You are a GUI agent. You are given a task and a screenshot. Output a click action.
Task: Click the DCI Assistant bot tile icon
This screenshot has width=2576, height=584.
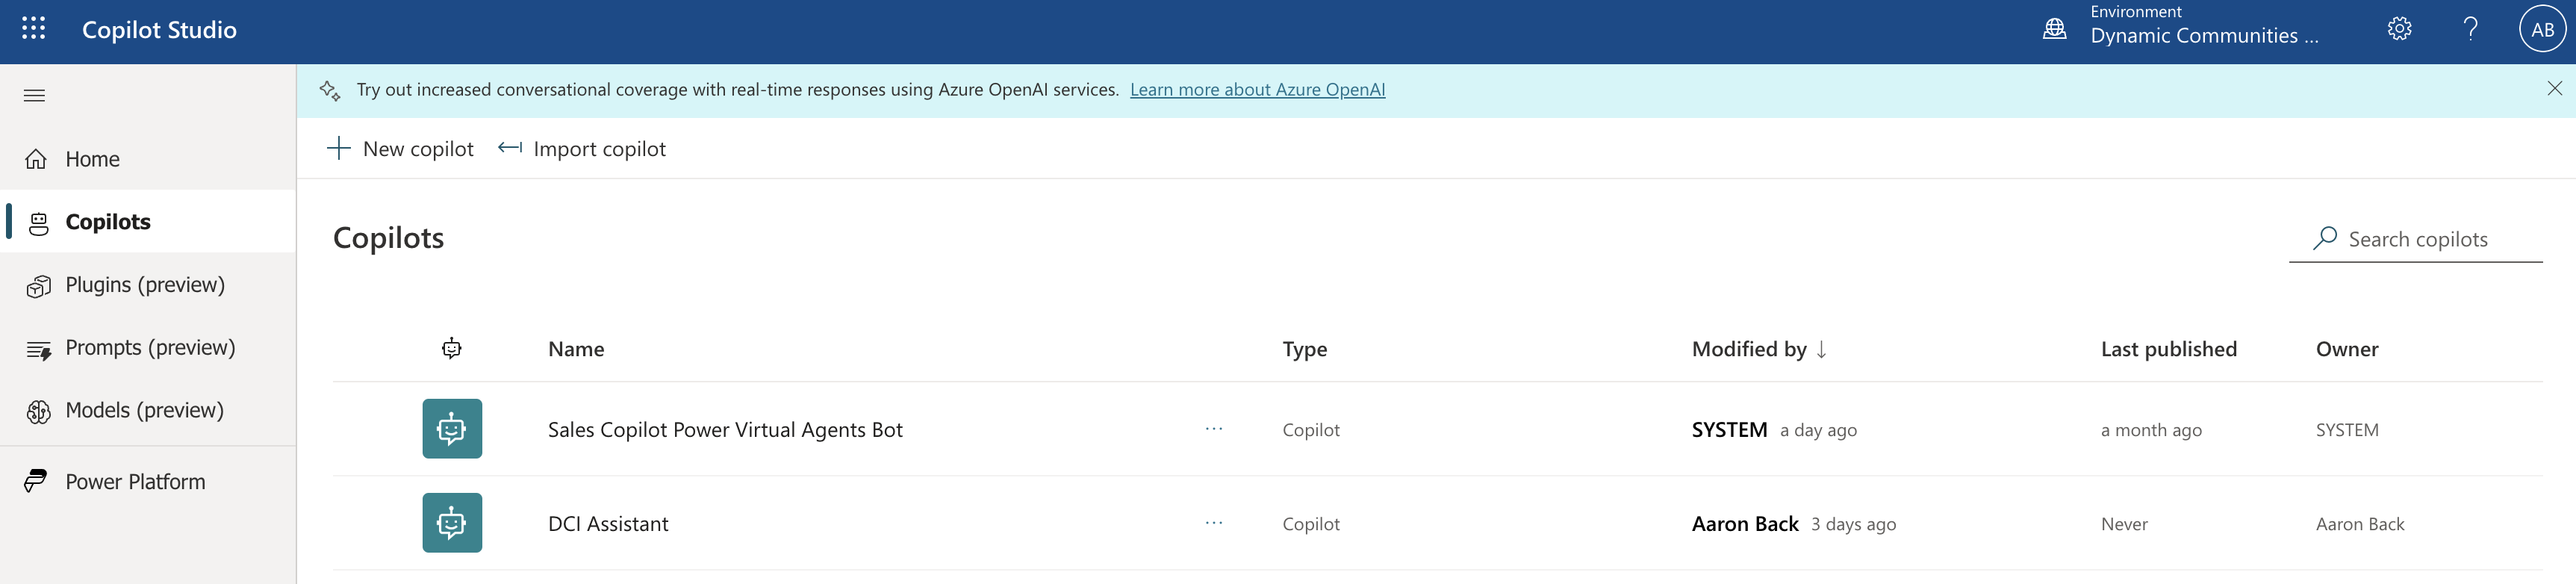(x=452, y=523)
